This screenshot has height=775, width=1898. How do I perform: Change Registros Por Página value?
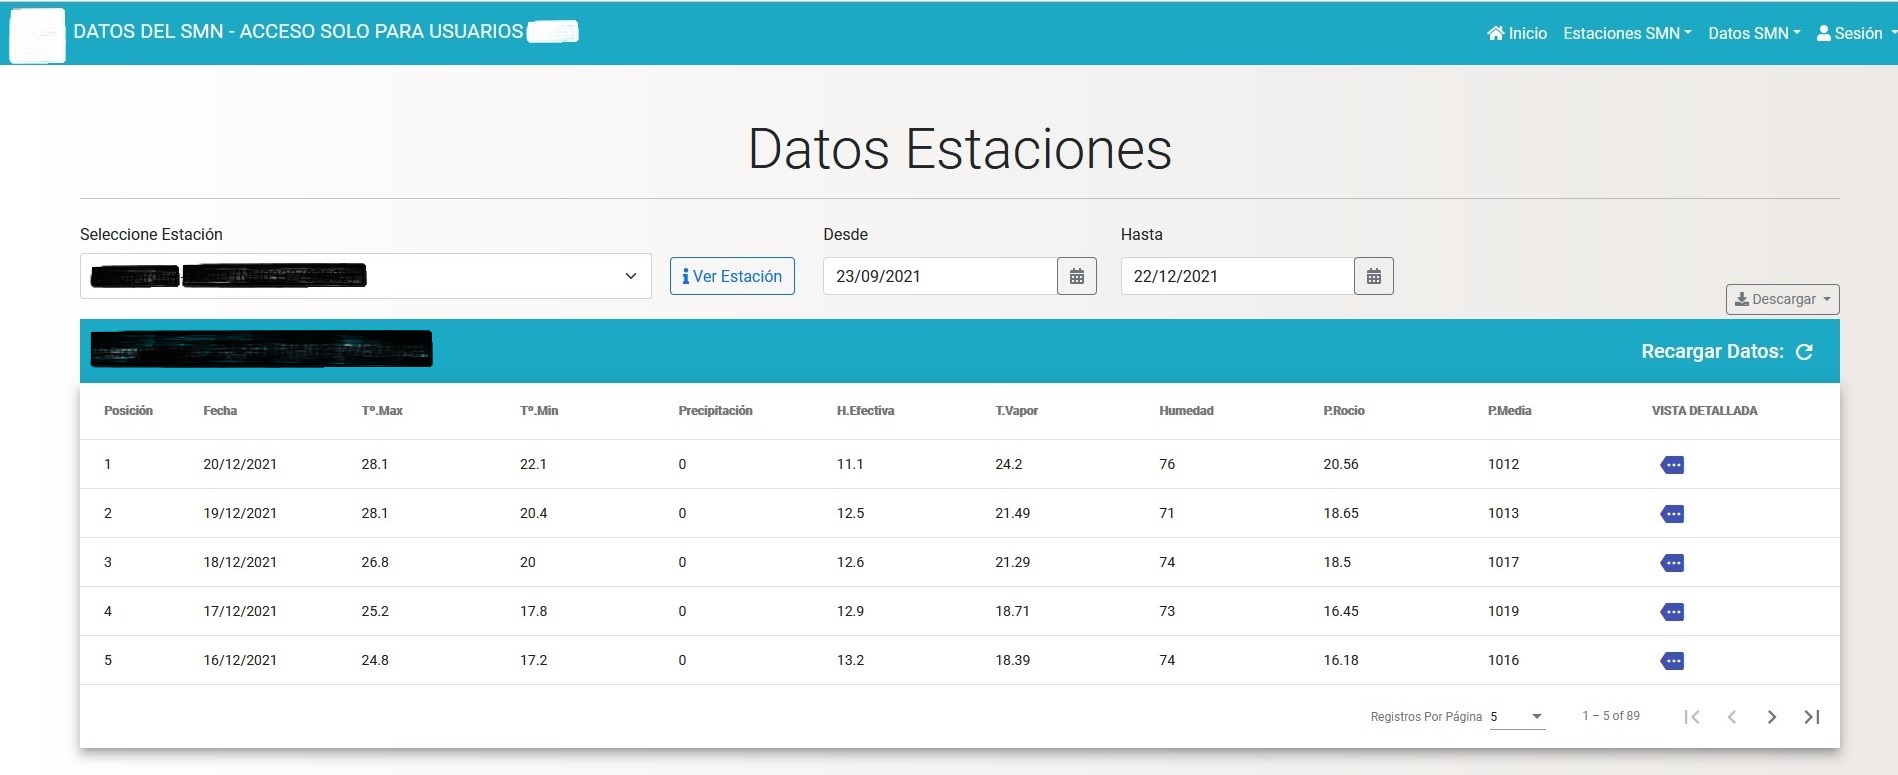[x=1516, y=717]
